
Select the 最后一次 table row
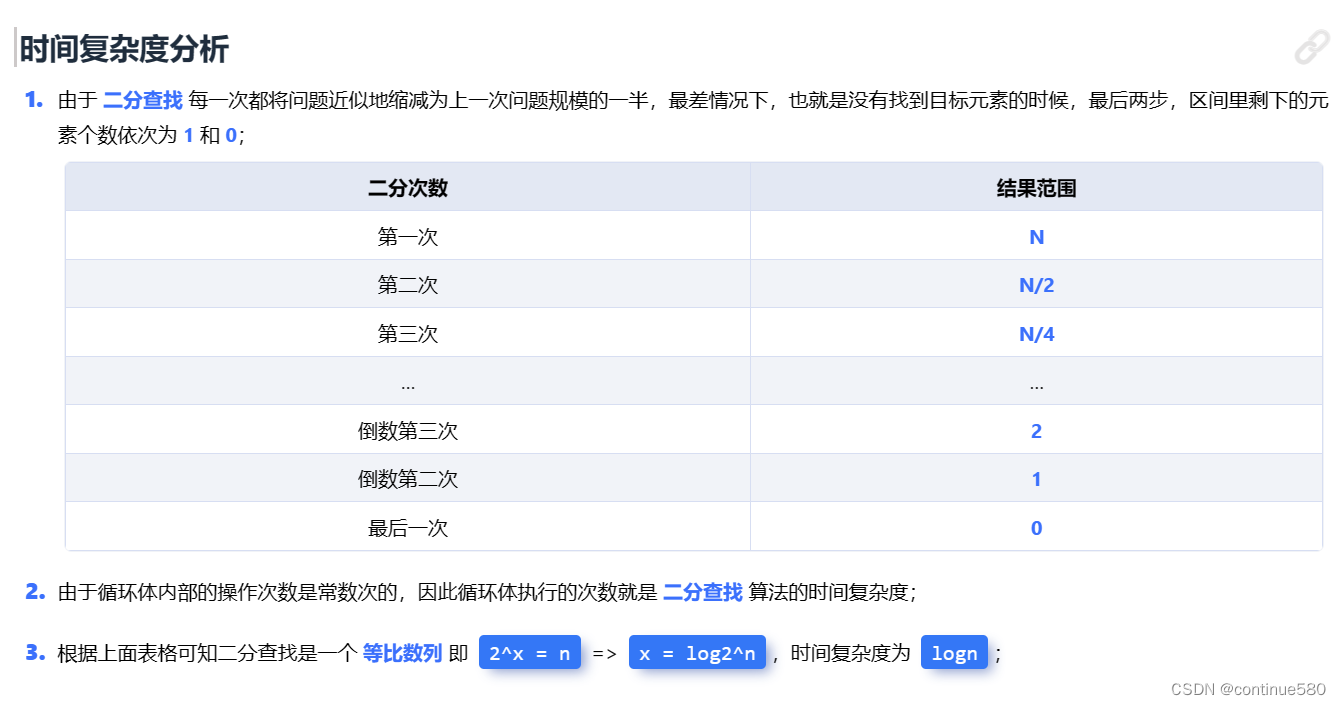[408, 527]
